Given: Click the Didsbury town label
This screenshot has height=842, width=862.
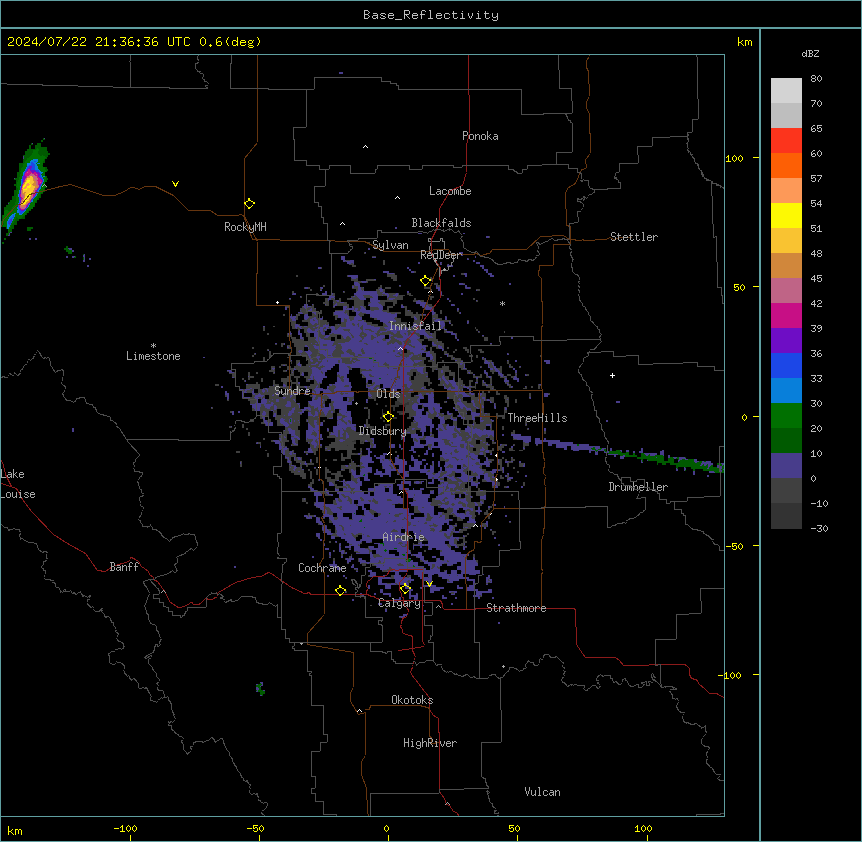Looking at the screenshot, I should 382,431.
